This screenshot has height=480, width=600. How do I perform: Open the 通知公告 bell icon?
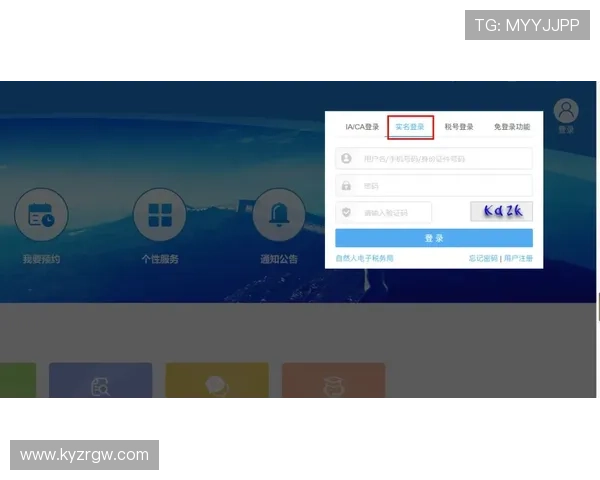279,214
